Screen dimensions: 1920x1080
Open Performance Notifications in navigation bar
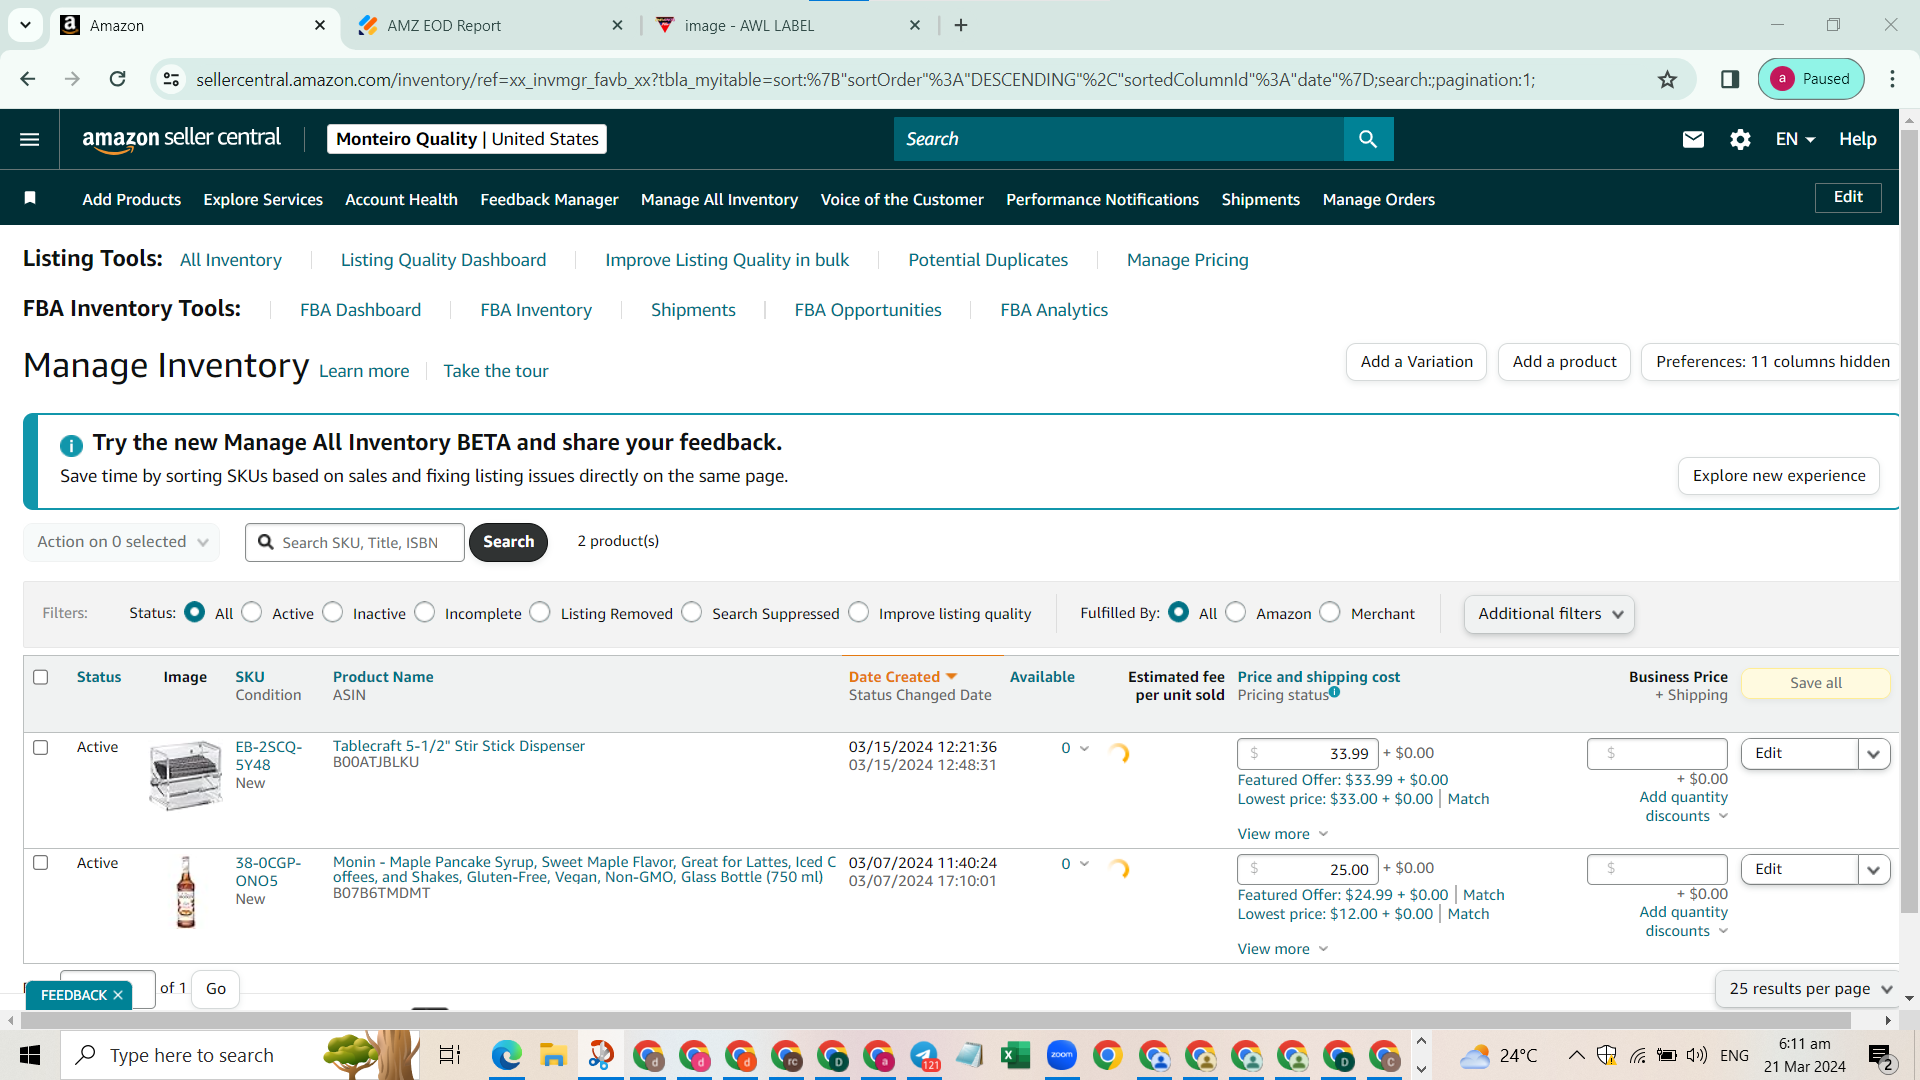[1102, 199]
